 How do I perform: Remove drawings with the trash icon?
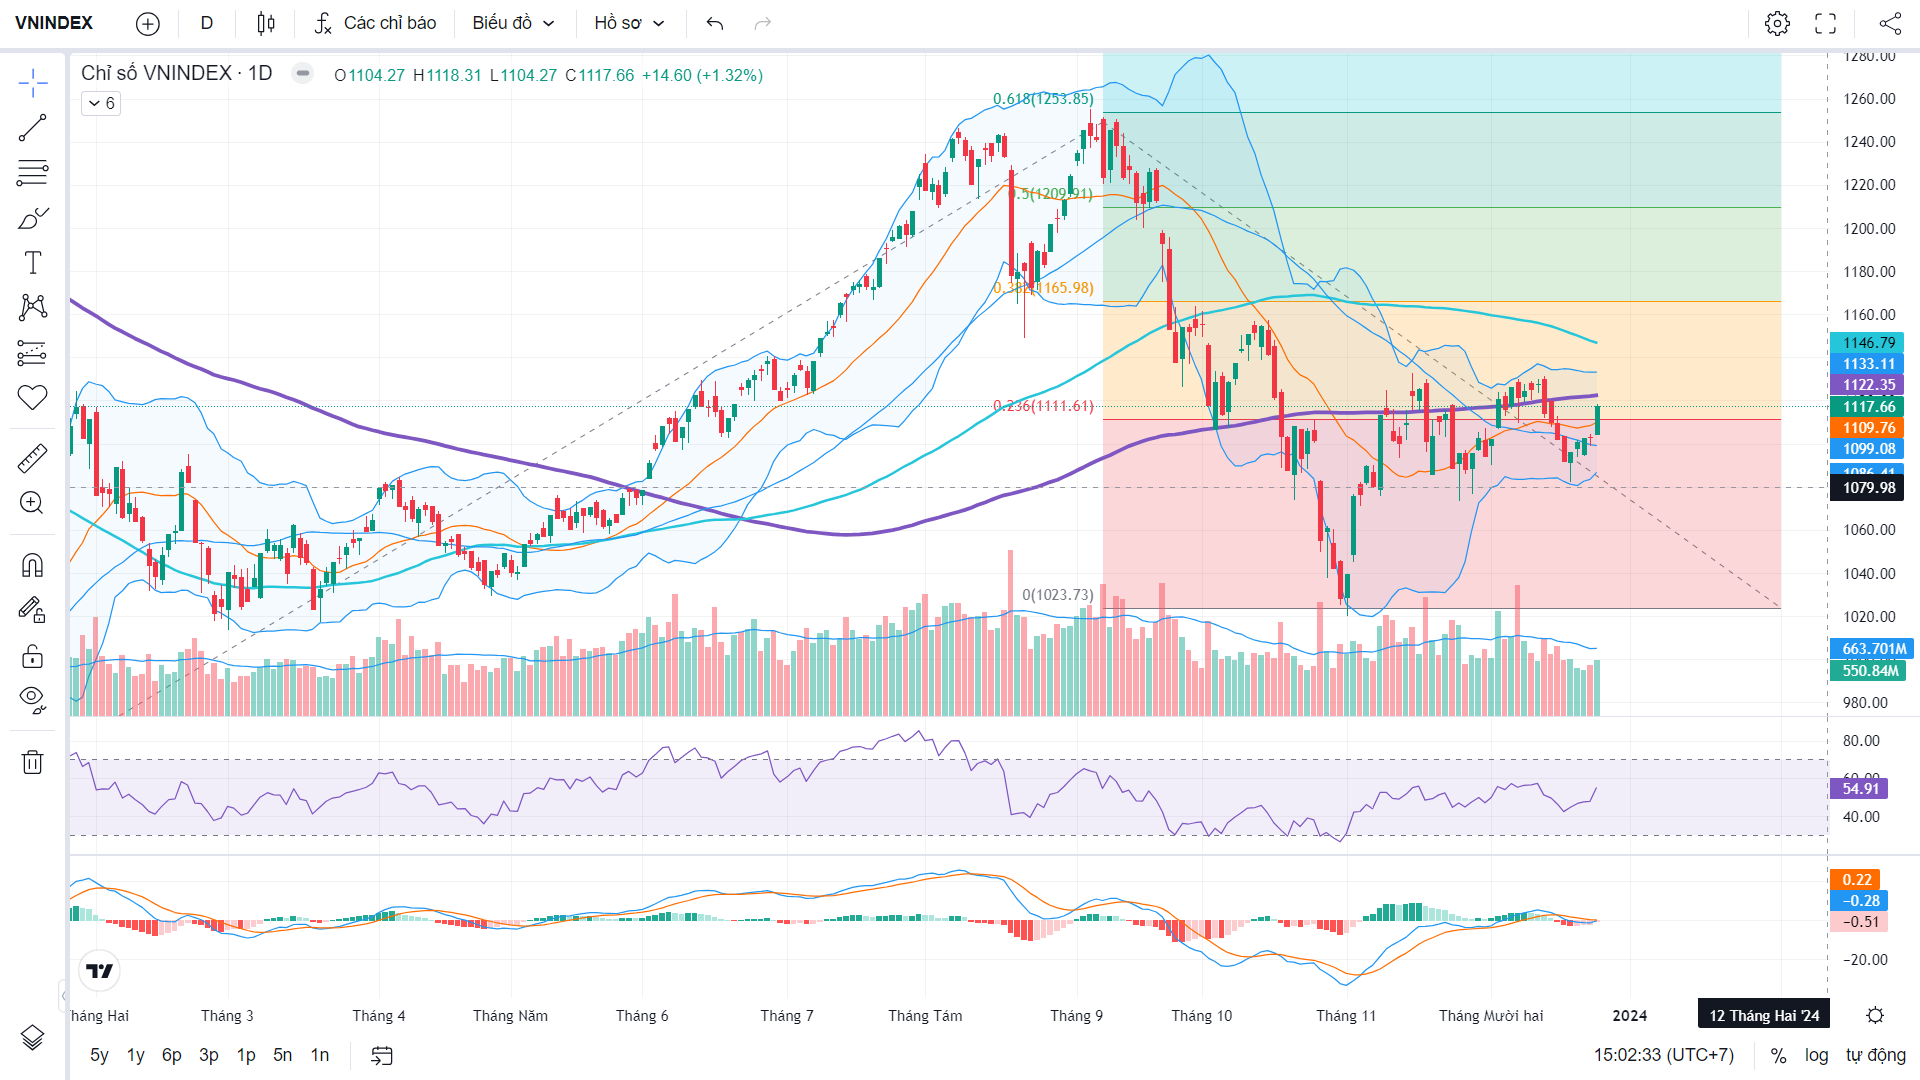pyautogui.click(x=32, y=762)
